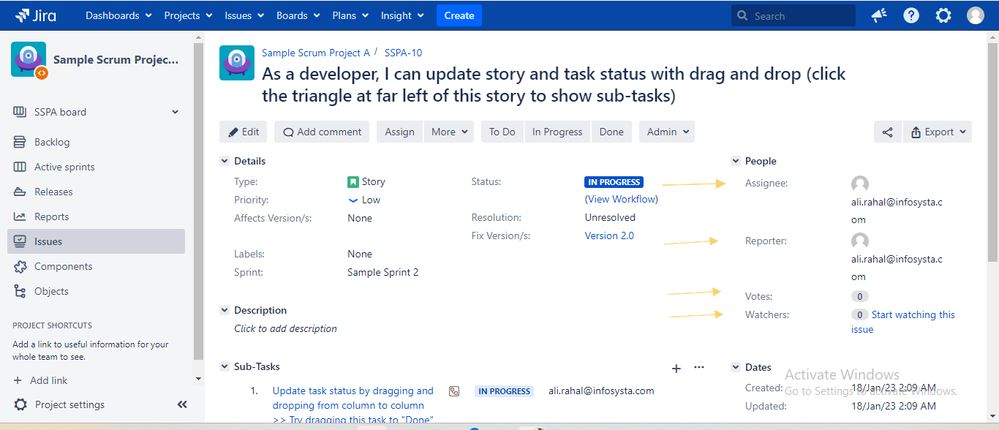Open the Export dropdown
This screenshot has height=430, width=999.
tap(938, 132)
